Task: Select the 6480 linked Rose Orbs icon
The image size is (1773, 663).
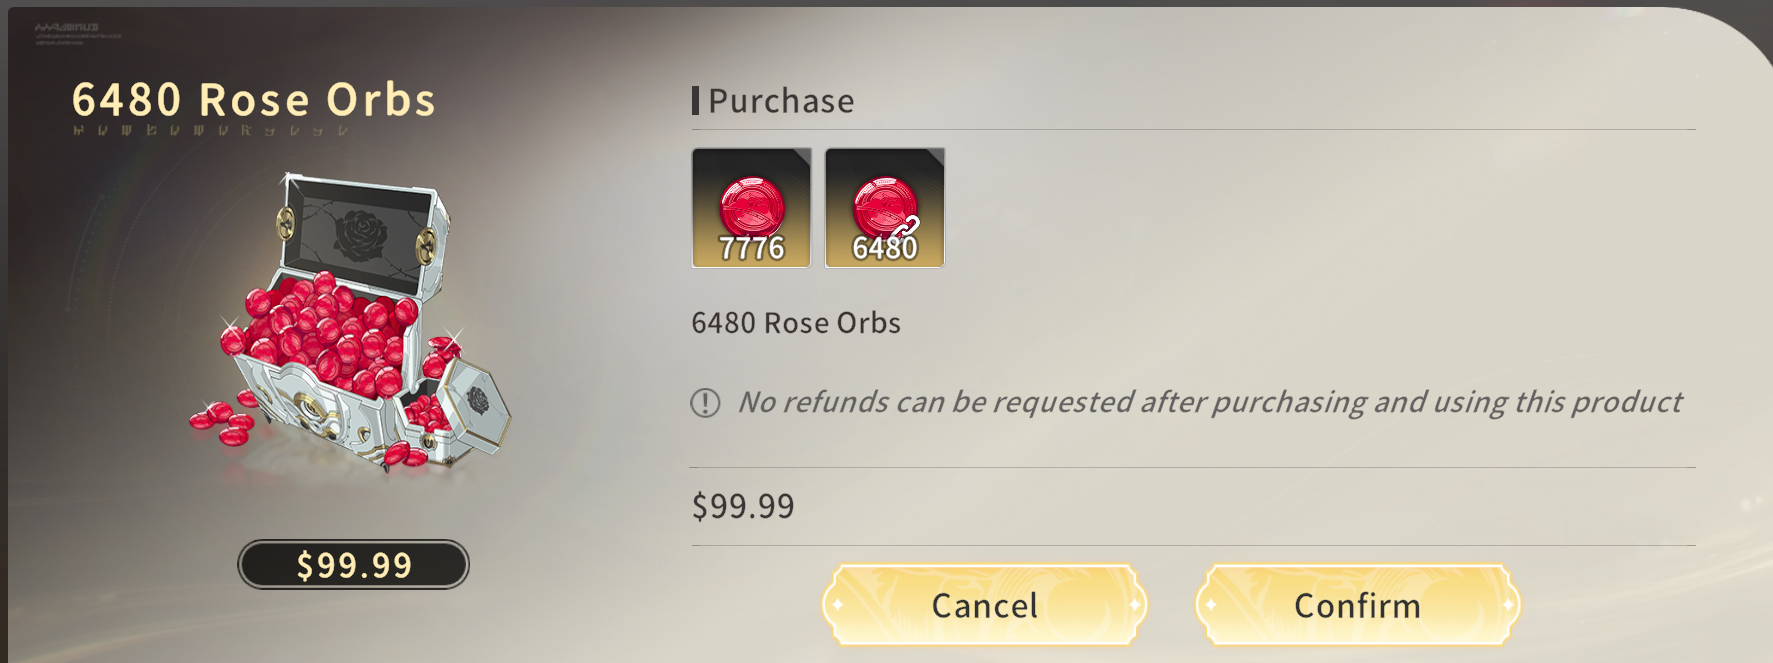Action: click(885, 208)
